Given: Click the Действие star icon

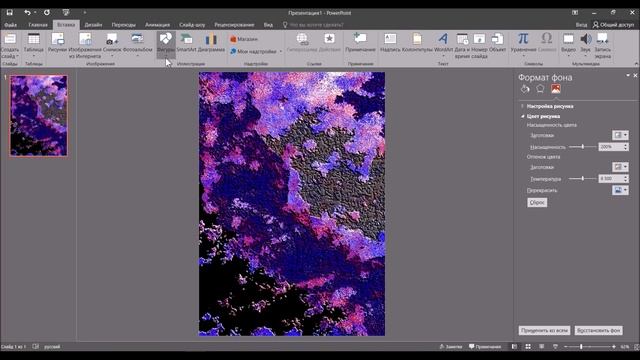Looking at the screenshot, I should [x=329, y=43].
